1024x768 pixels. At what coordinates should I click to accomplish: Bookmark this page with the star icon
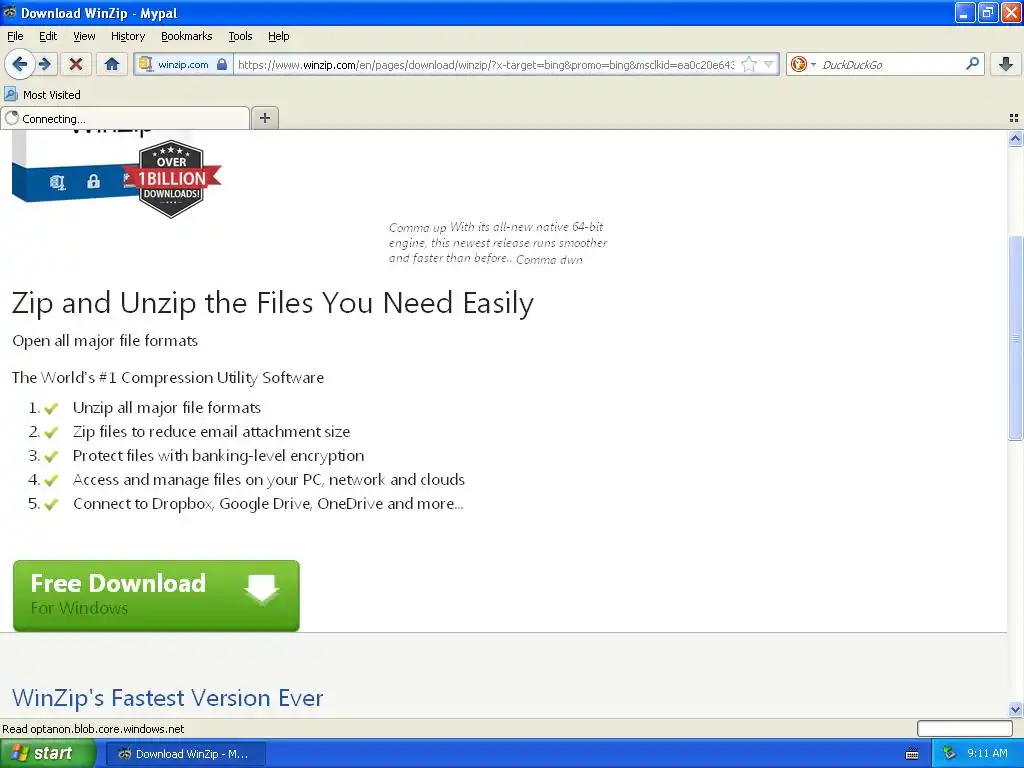(x=749, y=64)
